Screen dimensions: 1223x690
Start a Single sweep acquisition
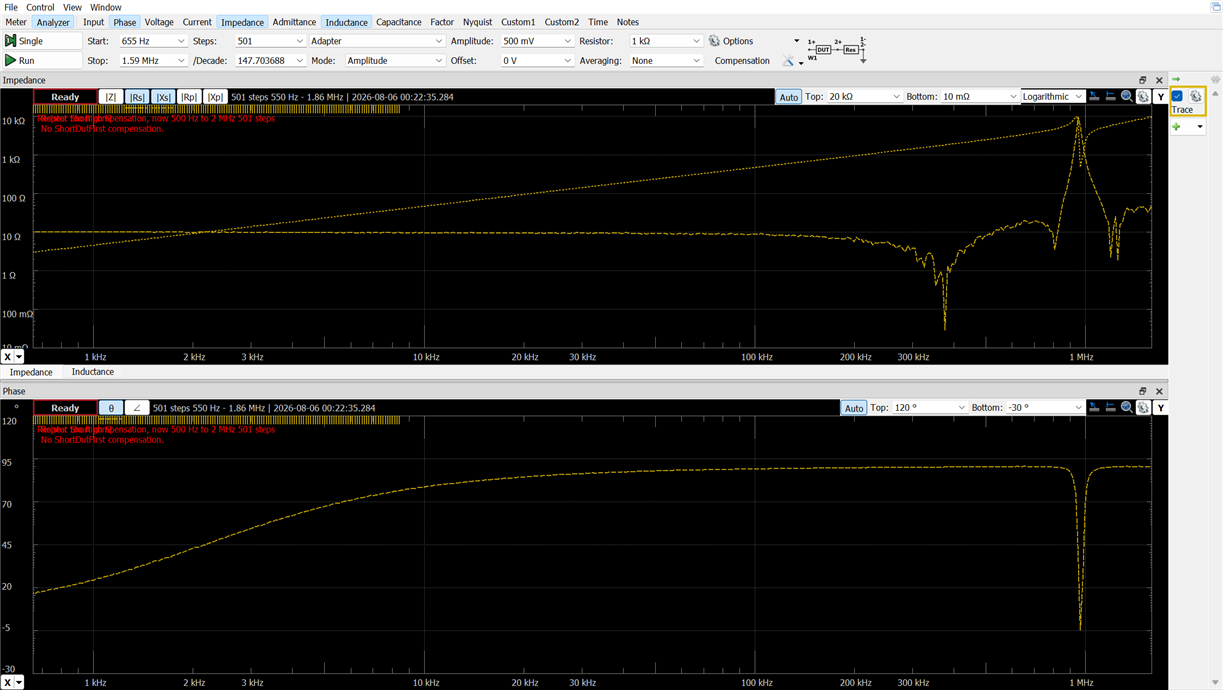click(41, 41)
